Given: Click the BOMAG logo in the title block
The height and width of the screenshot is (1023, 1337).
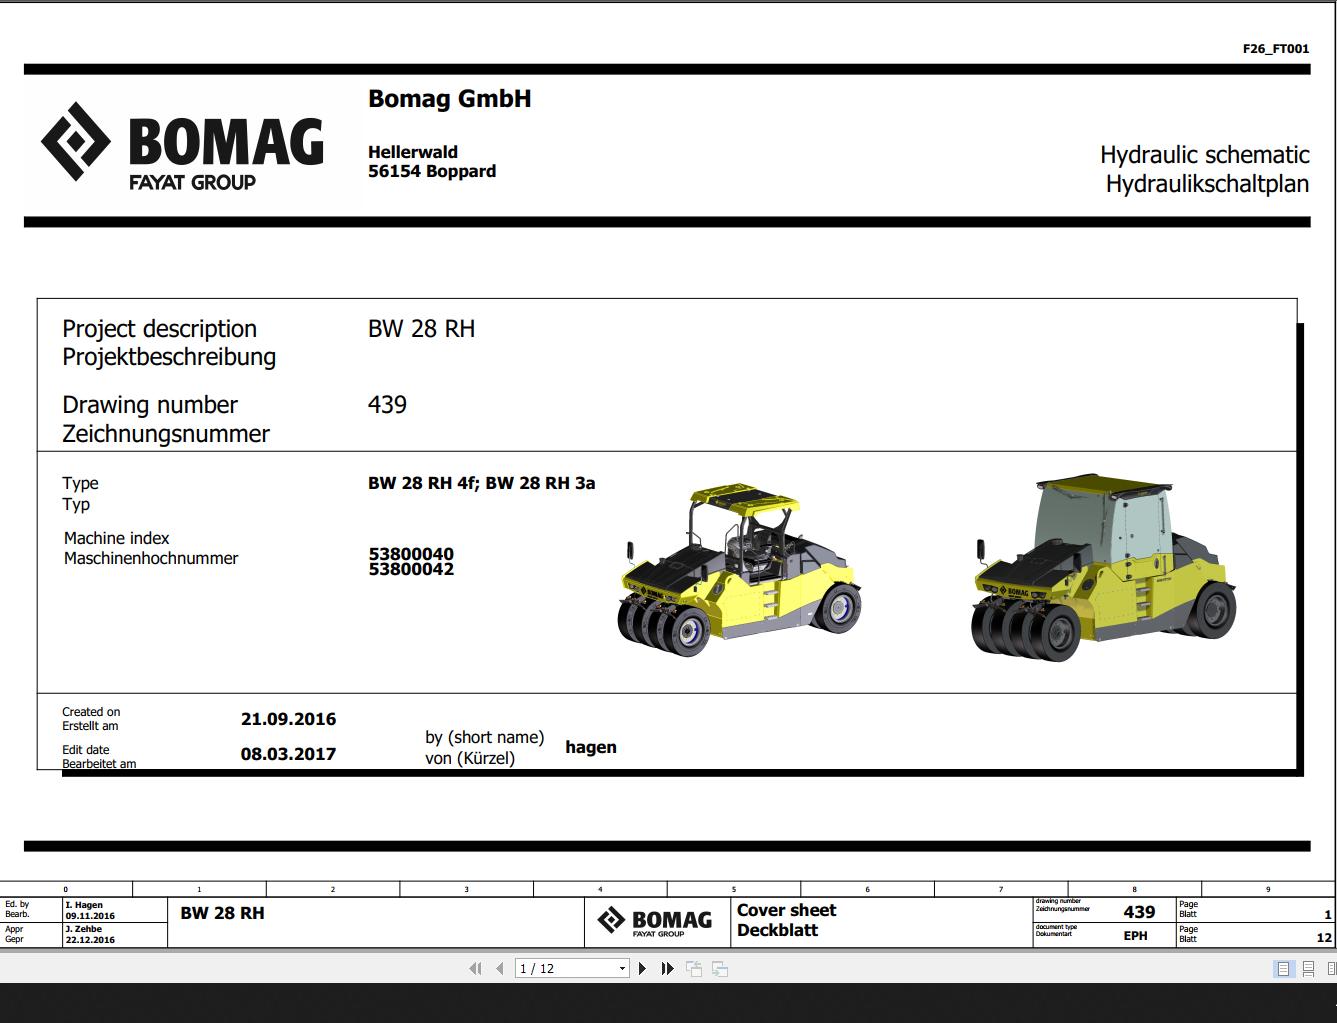Looking at the screenshot, I should tap(655, 921).
